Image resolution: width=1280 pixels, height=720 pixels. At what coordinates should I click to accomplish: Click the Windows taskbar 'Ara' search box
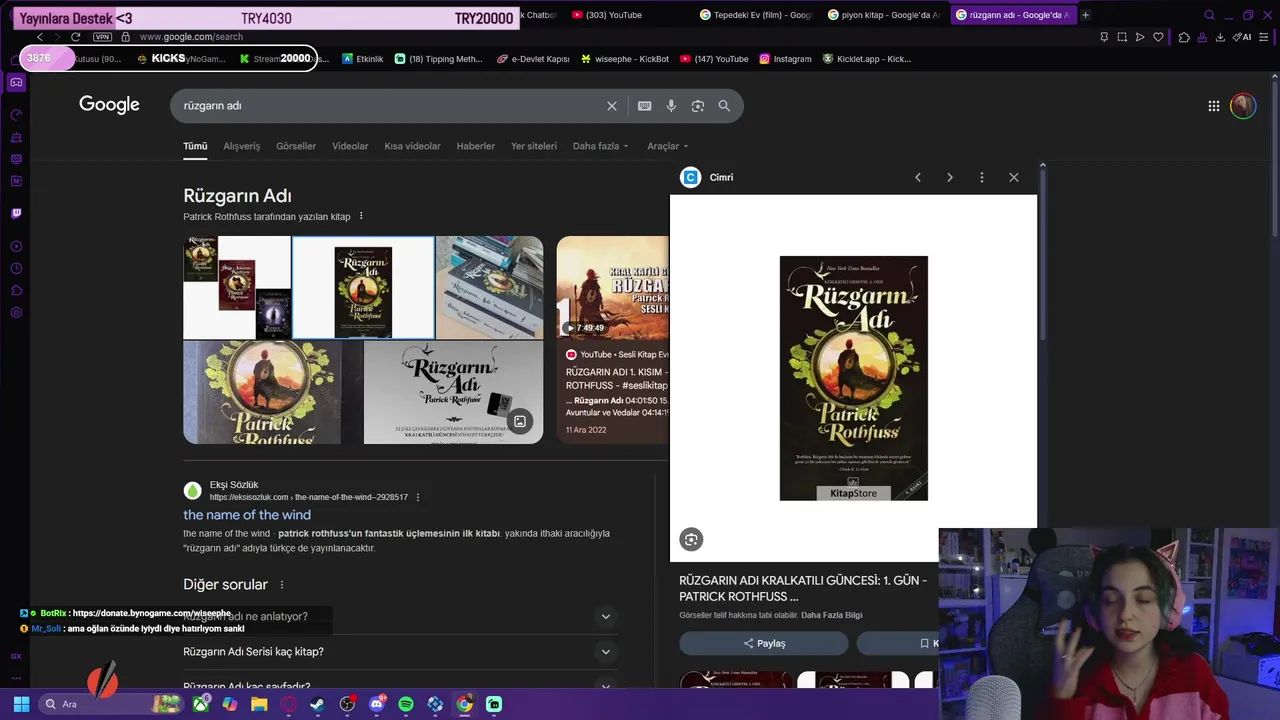(x=110, y=704)
